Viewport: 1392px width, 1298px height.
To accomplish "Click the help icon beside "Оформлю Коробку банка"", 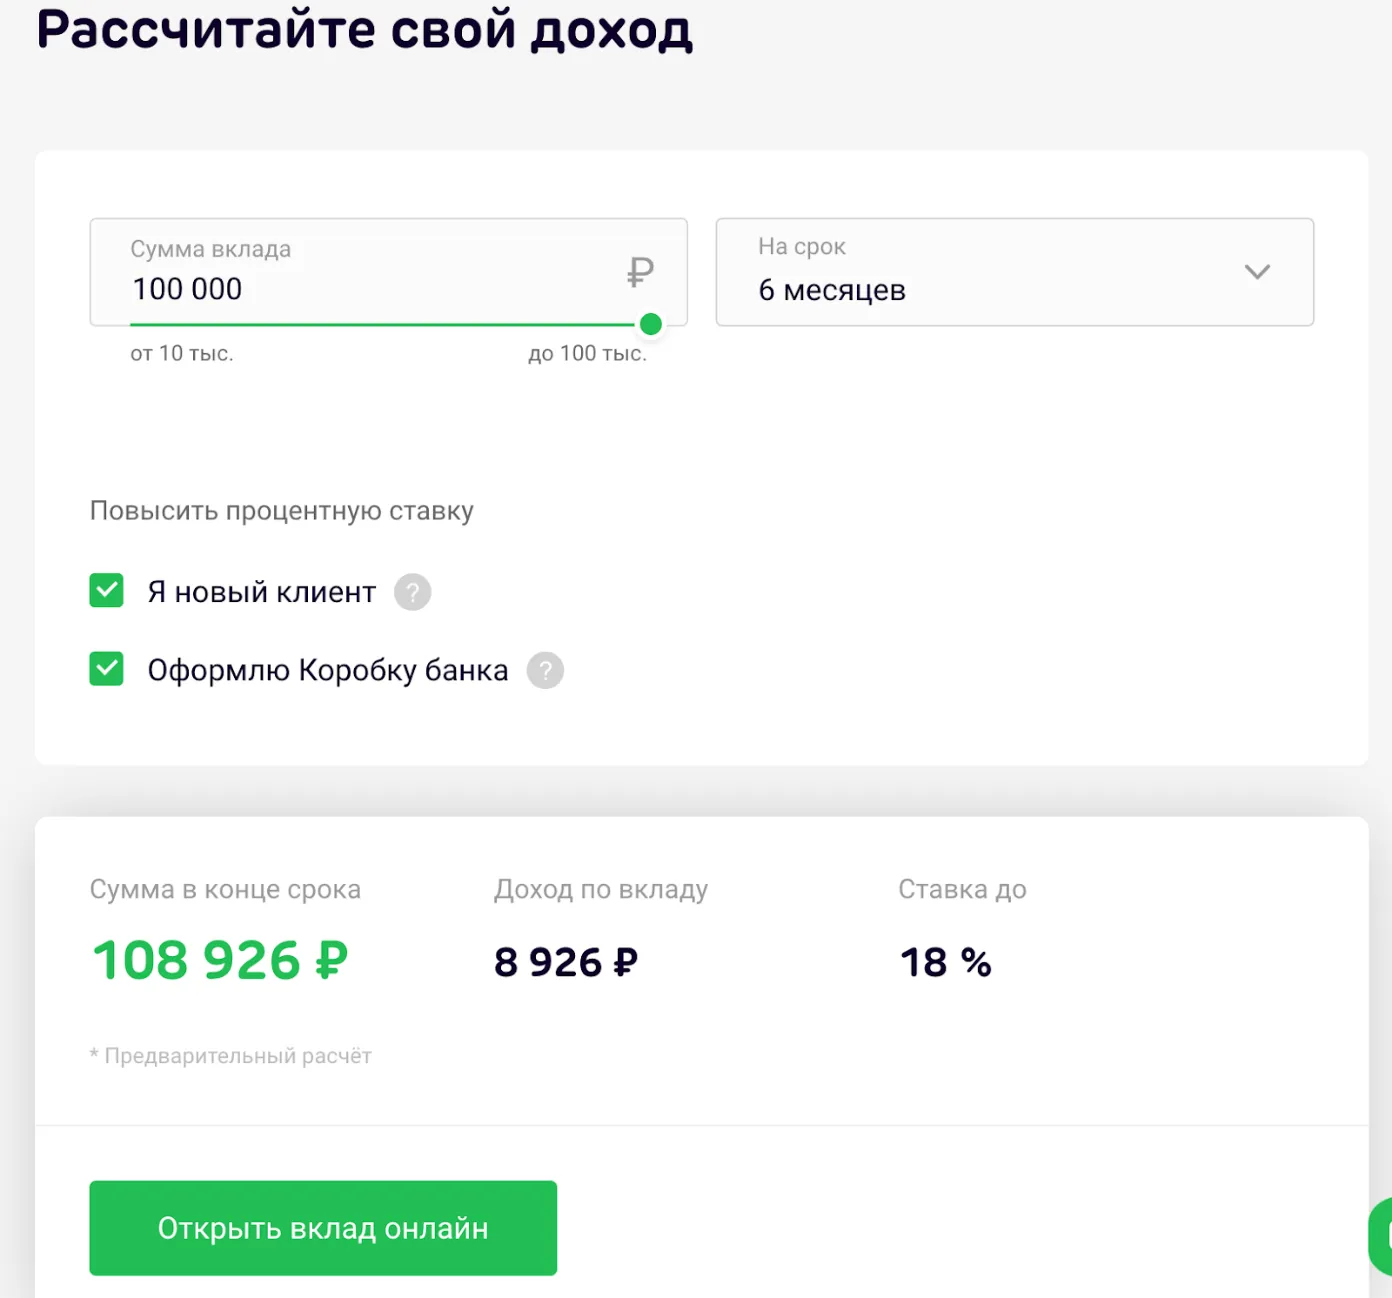I will click(545, 670).
